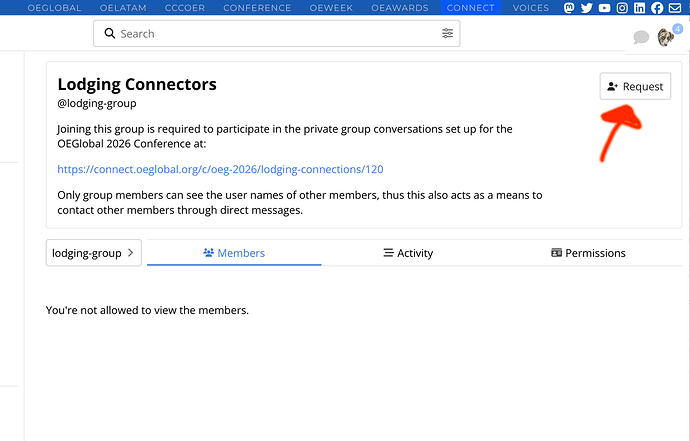Open user avatar notifications menu
690x441 pixels.
point(666,37)
